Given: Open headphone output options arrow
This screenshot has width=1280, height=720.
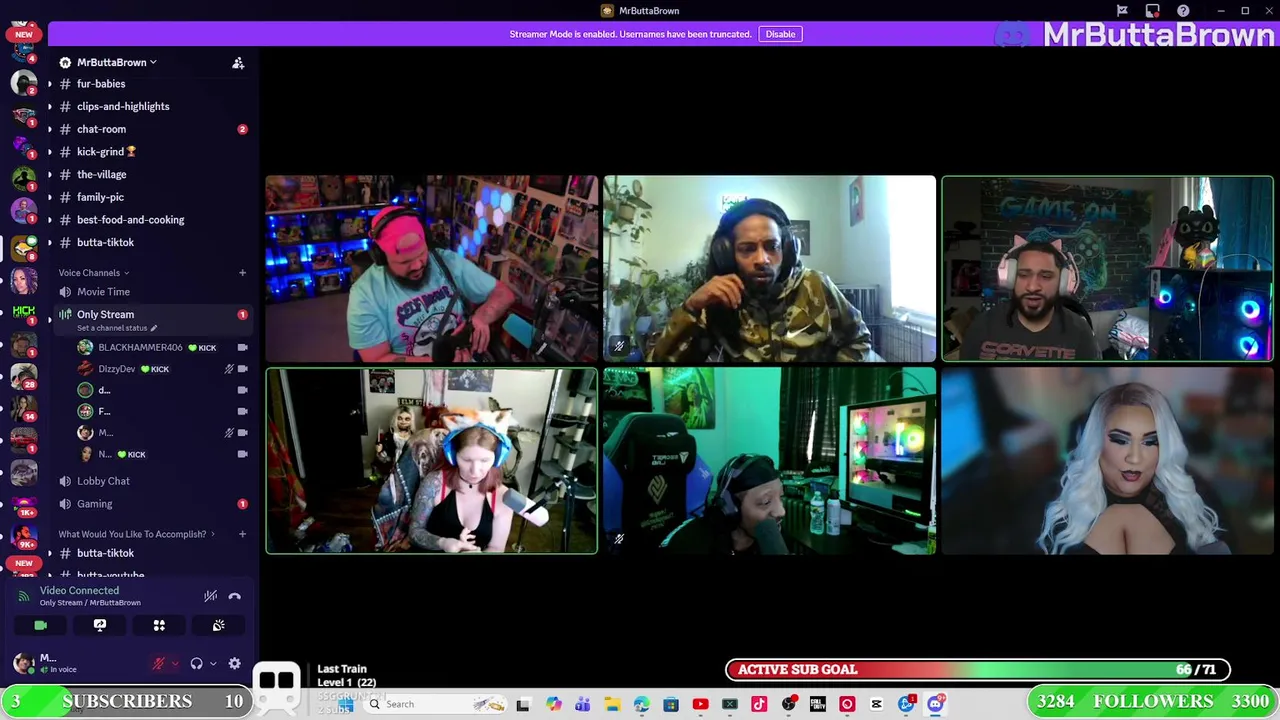Looking at the screenshot, I should click(212, 663).
